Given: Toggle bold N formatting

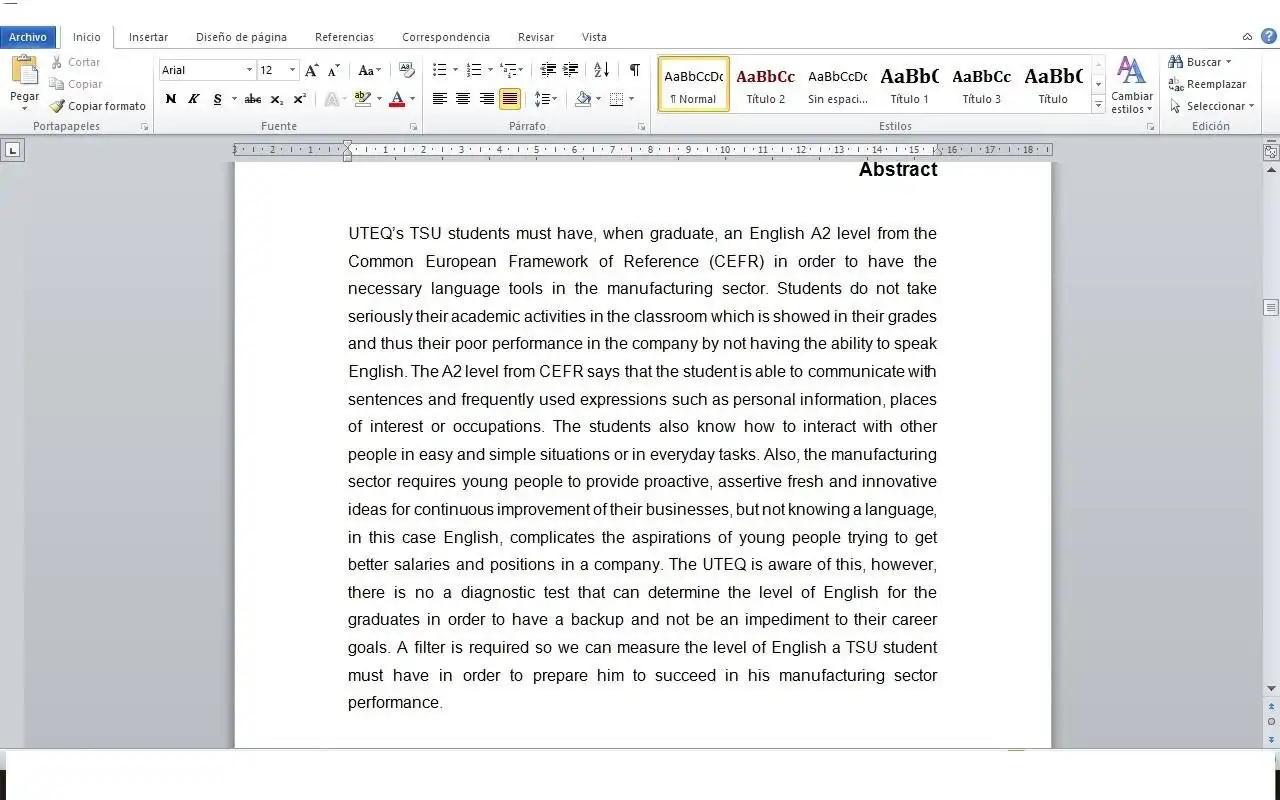Looking at the screenshot, I should pos(170,99).
